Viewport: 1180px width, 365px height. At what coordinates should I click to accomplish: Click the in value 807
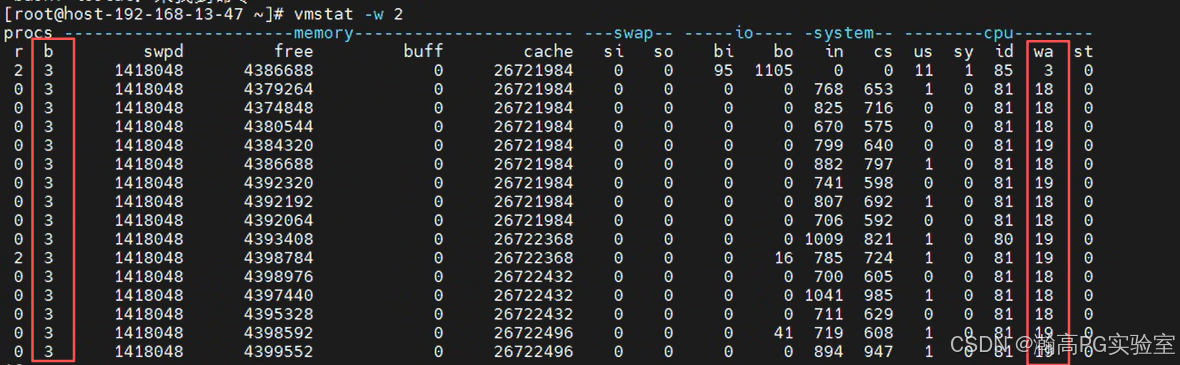(x=829, y=202)
